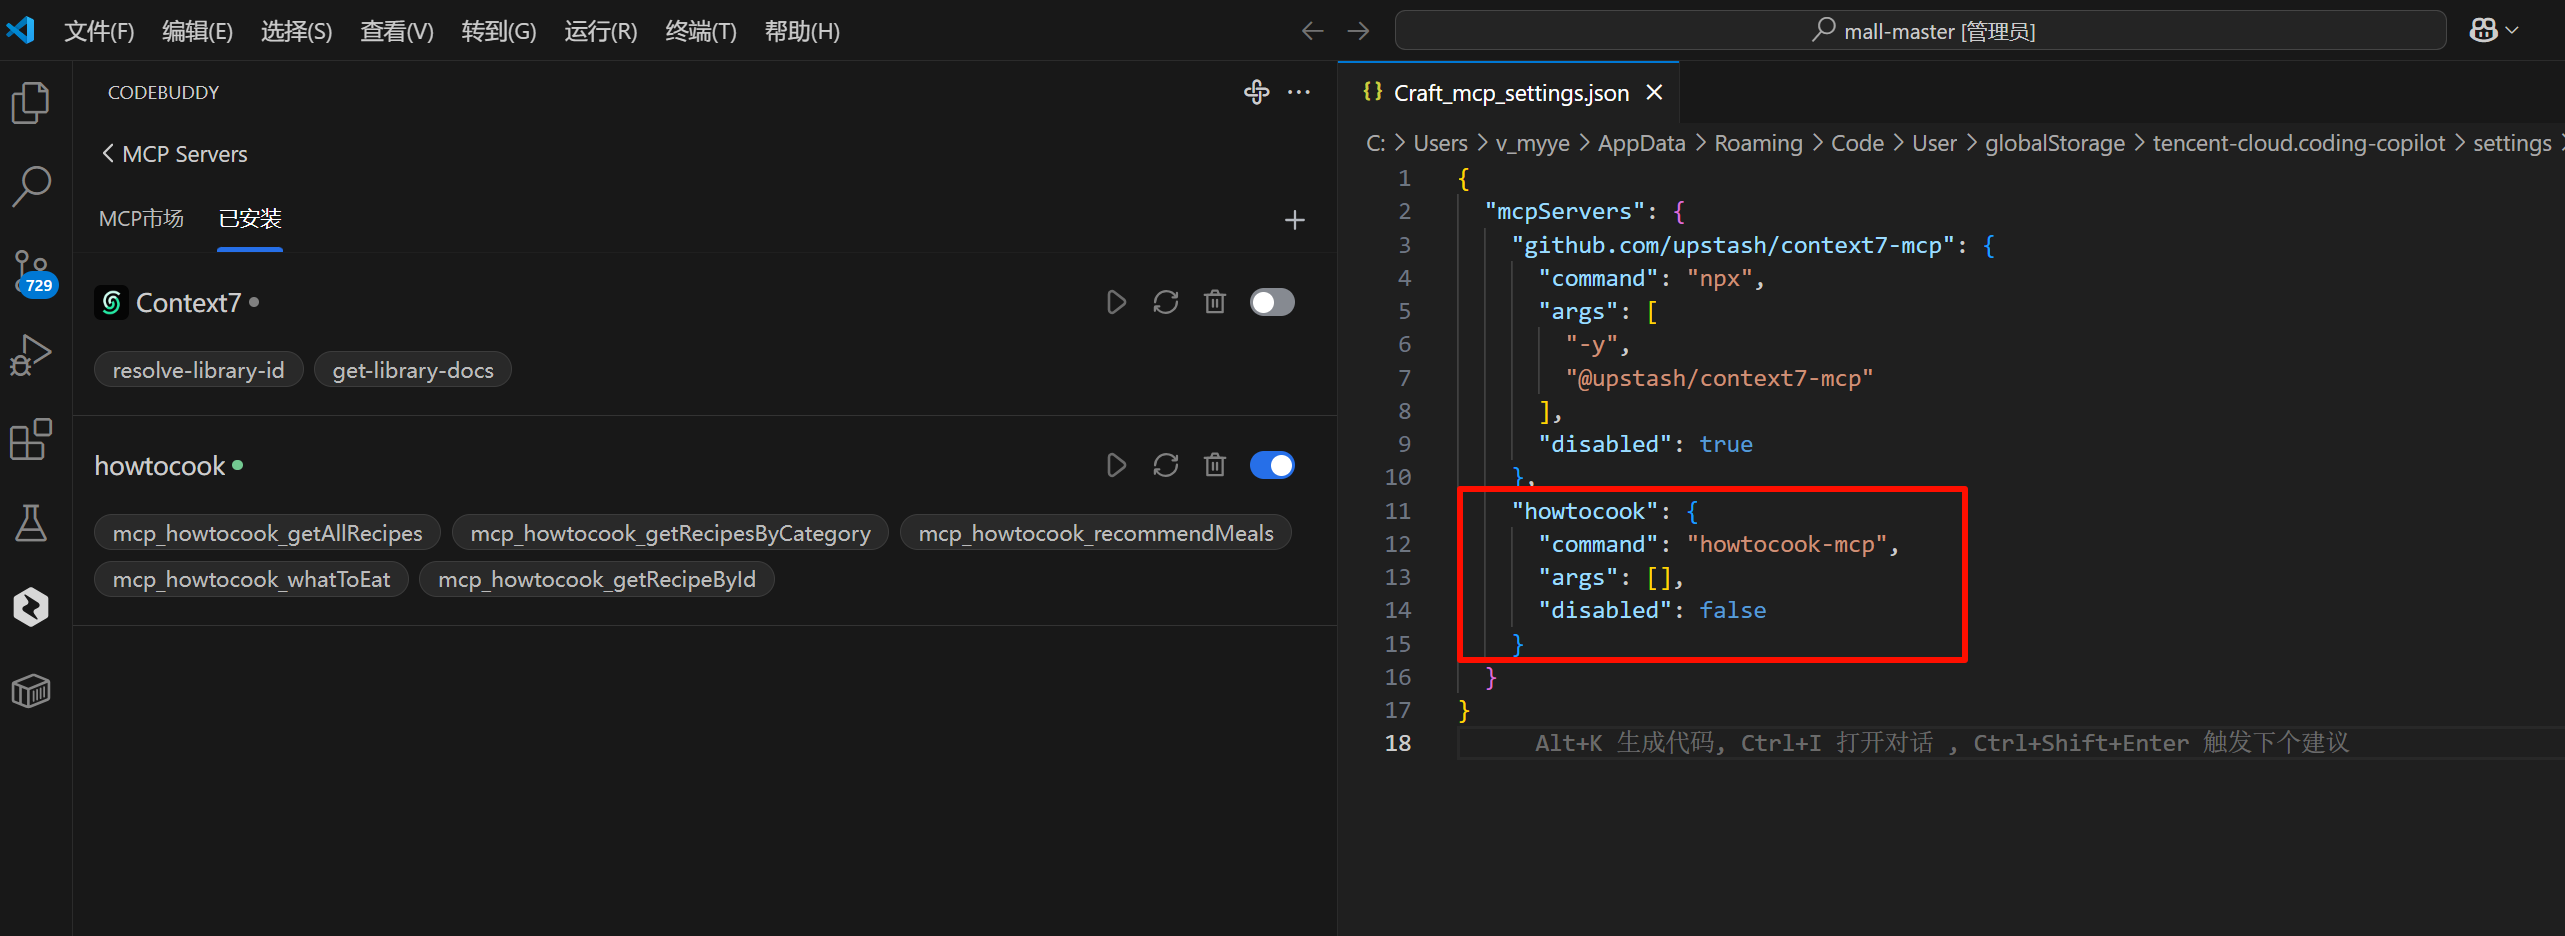Click the mcp_howtocook_whatToEat tool chip
The width and height of the screenshot is (2565, 936).
tap(251, 580)
